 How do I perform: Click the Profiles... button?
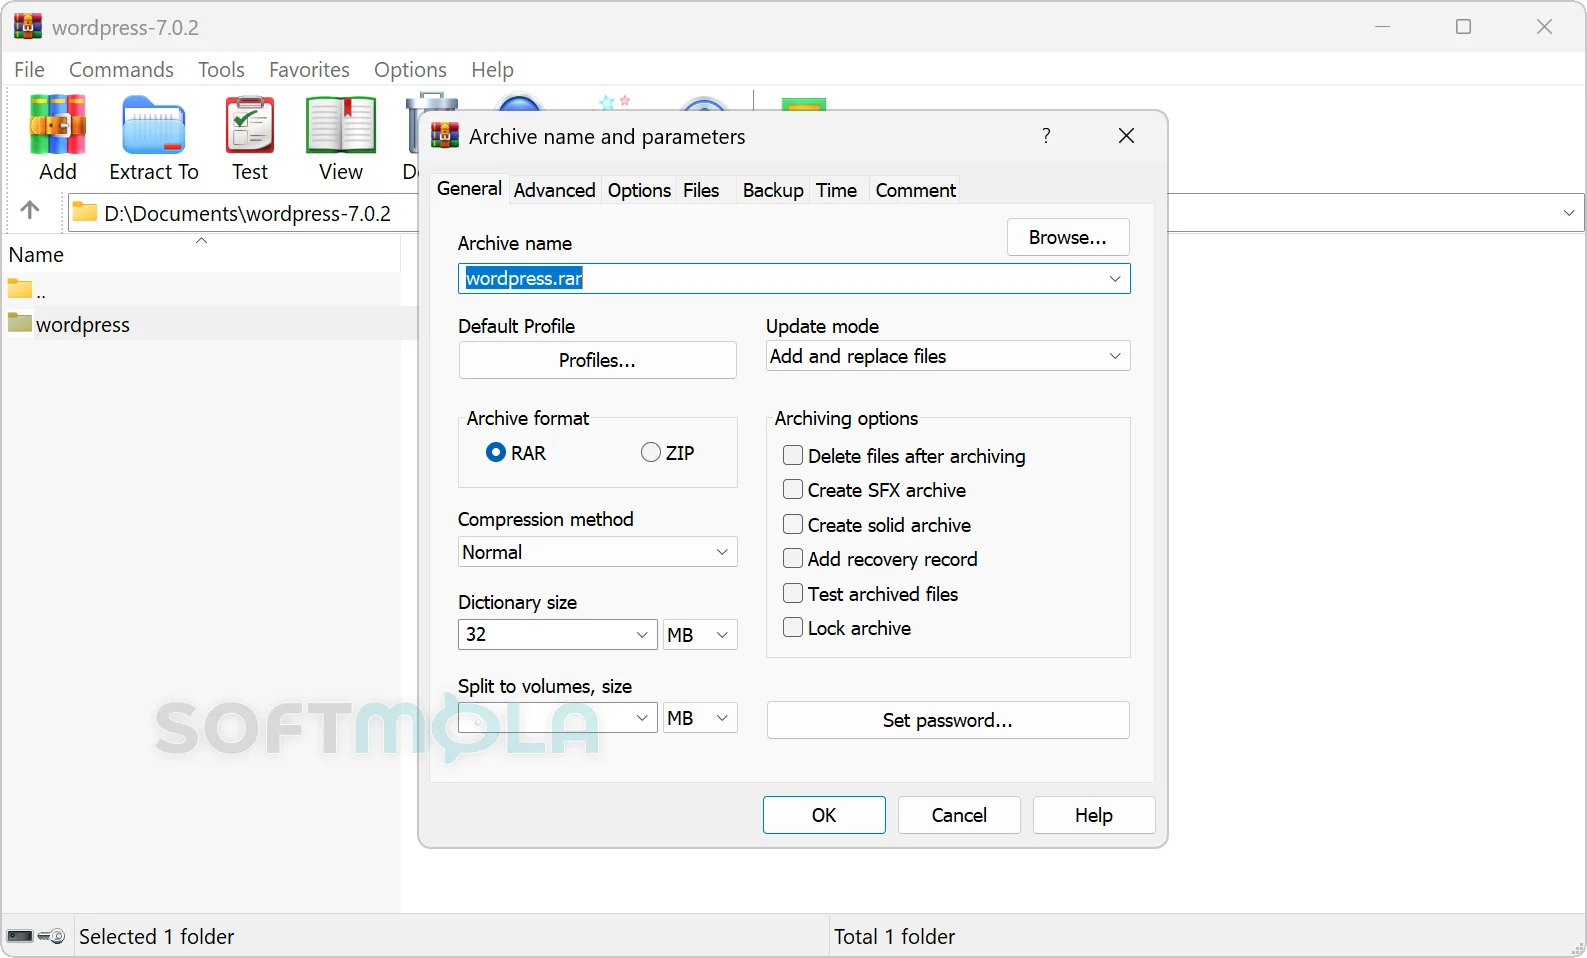tap(597, 360)
